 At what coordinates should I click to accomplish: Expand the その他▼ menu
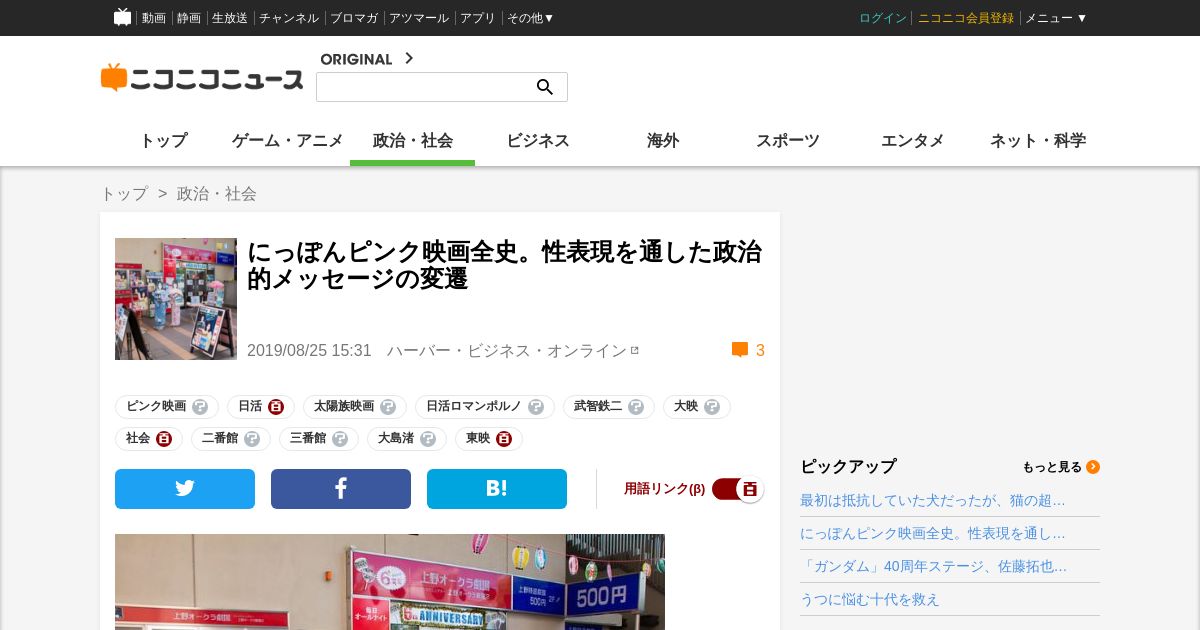(530, 18)
